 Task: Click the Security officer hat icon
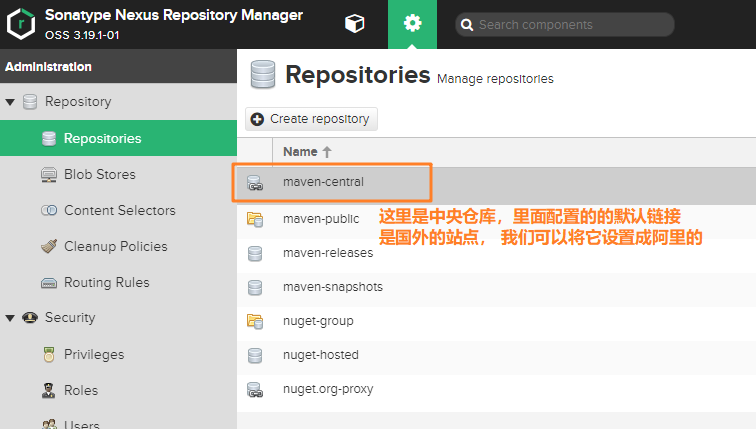(x=30, y=318)
